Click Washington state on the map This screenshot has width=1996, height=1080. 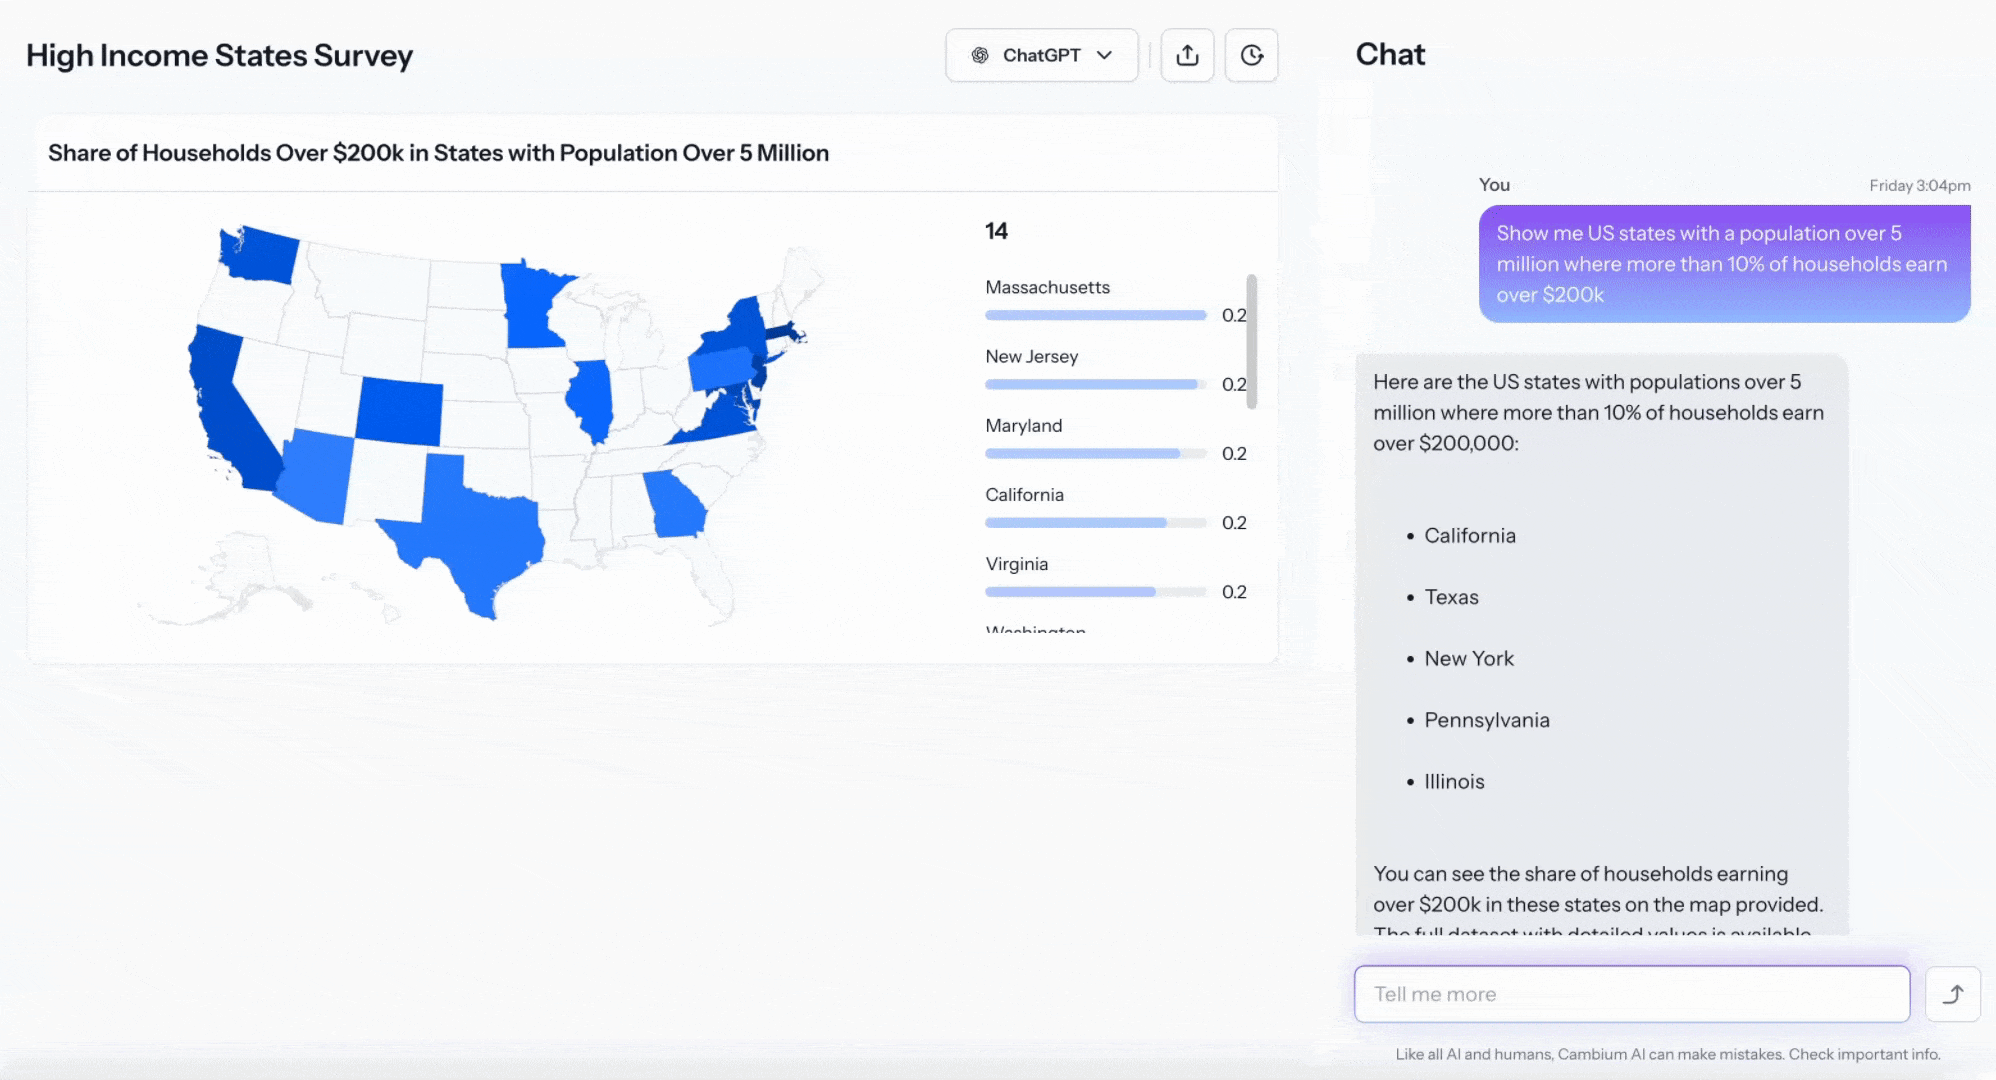(262, 255)
